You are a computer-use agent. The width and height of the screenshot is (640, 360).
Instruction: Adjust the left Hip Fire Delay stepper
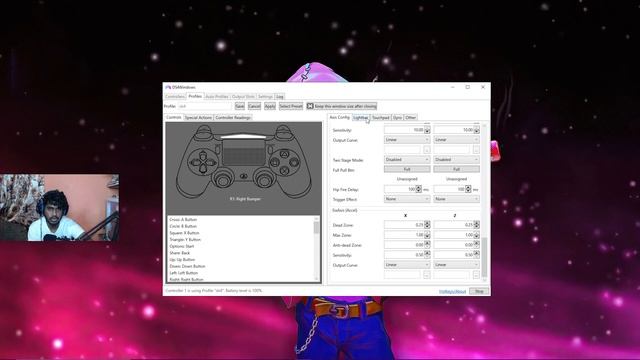click(418, 189)
